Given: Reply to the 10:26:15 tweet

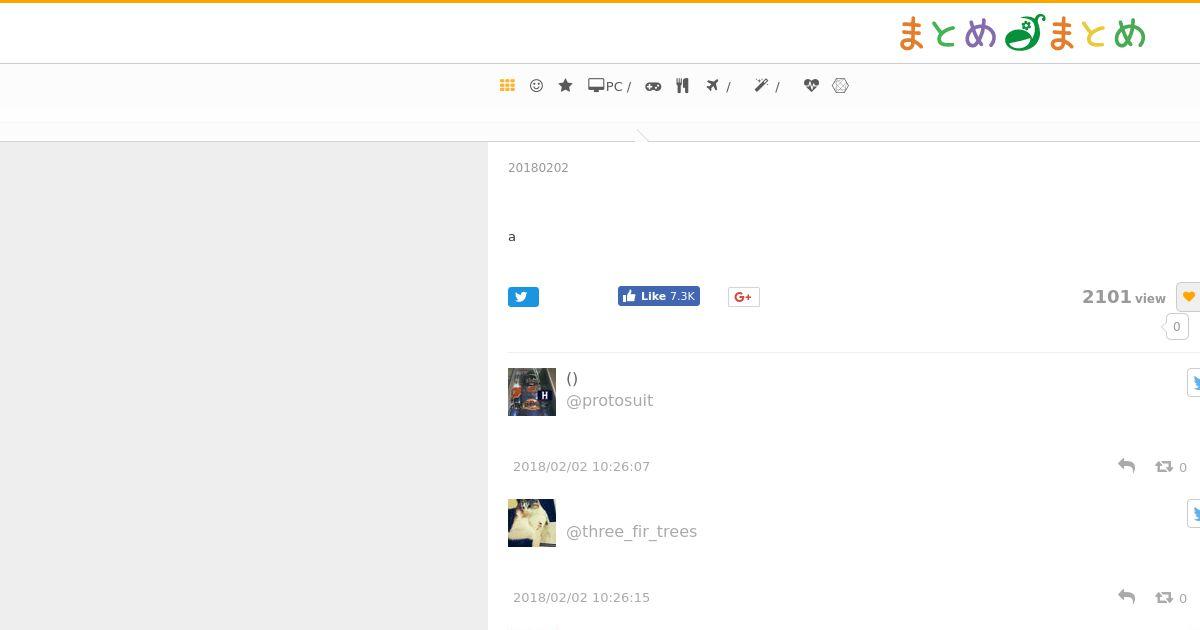Looking at the screenshot, I should 1126,597.
